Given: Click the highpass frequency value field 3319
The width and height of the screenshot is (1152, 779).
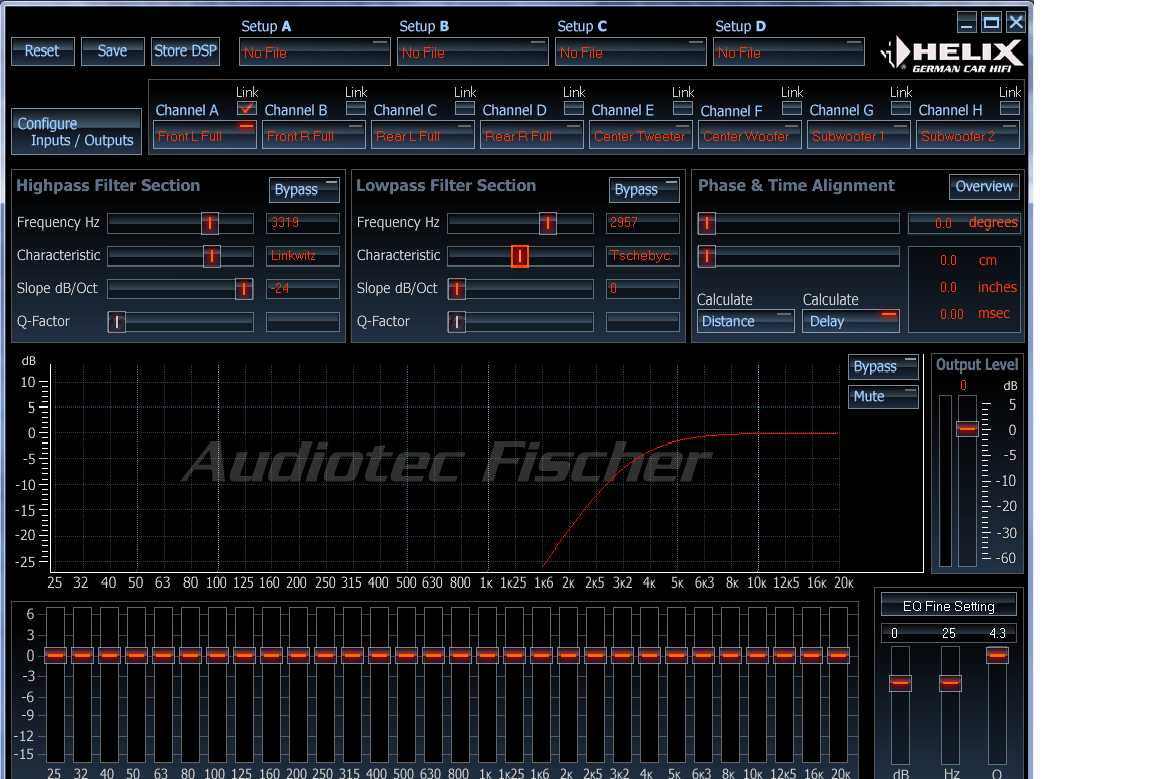Looking at the screenshot, I should (303, 223).
